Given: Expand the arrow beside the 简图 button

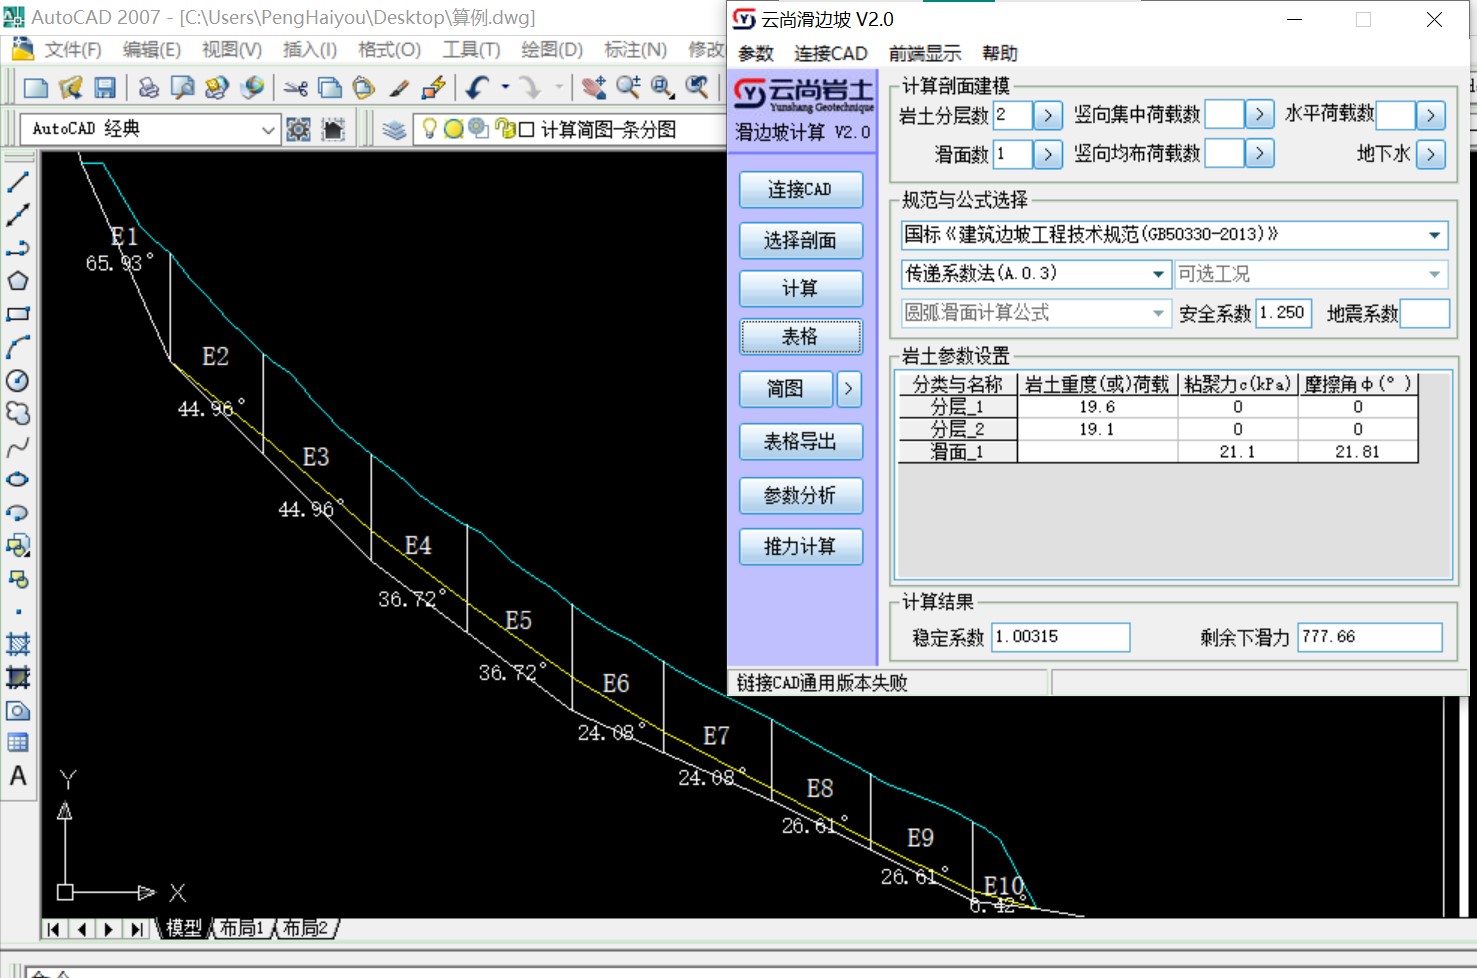Looking at the screenshot, I should (848, 388).
